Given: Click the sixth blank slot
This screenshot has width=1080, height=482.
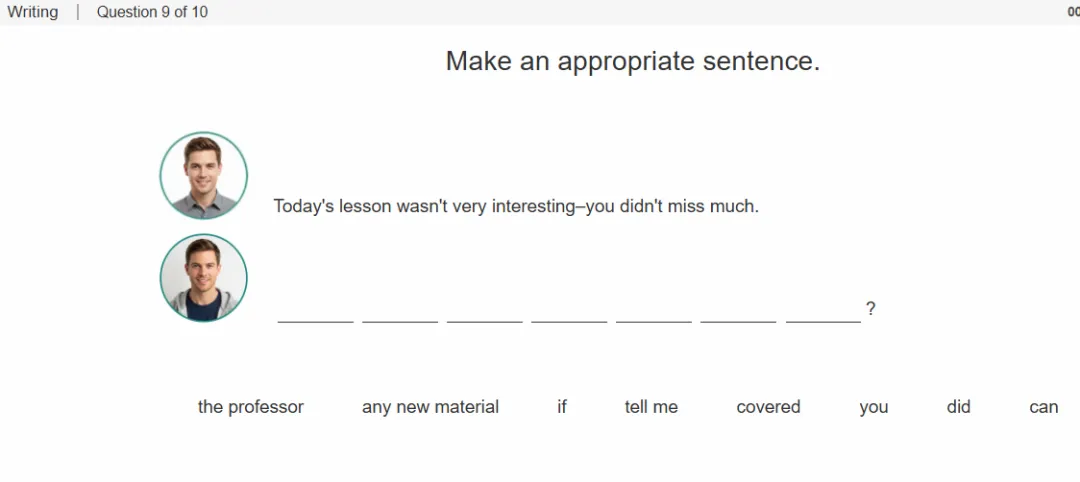Looking at the screenshot, I should coord(738,311).
